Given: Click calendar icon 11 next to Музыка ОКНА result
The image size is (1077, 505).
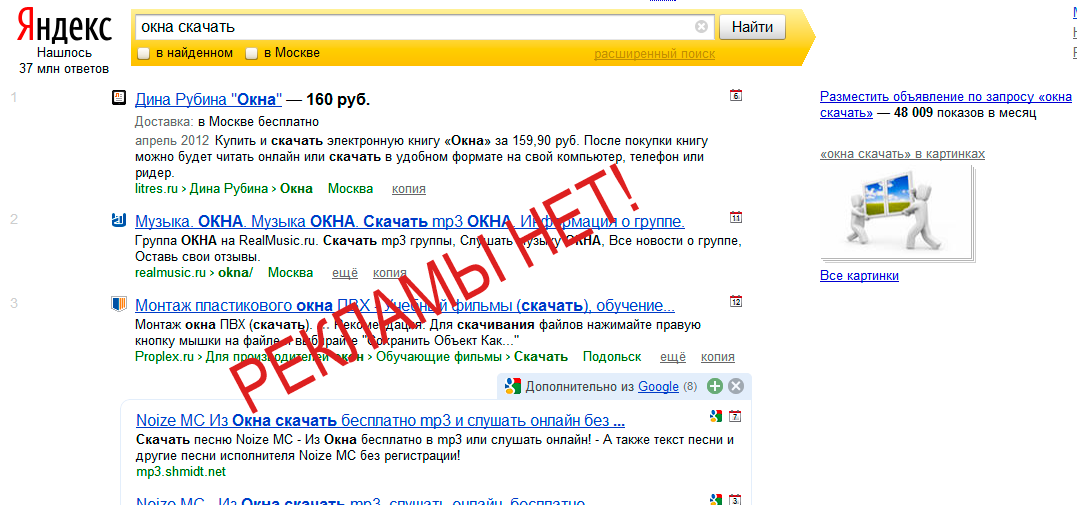Looking at the screenshot, I should point(736,218).
